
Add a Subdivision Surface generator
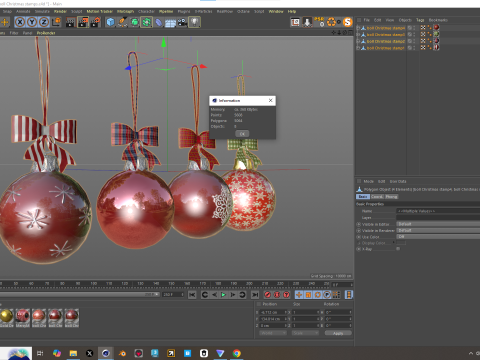pyautogui.click(x=134, y=22)
